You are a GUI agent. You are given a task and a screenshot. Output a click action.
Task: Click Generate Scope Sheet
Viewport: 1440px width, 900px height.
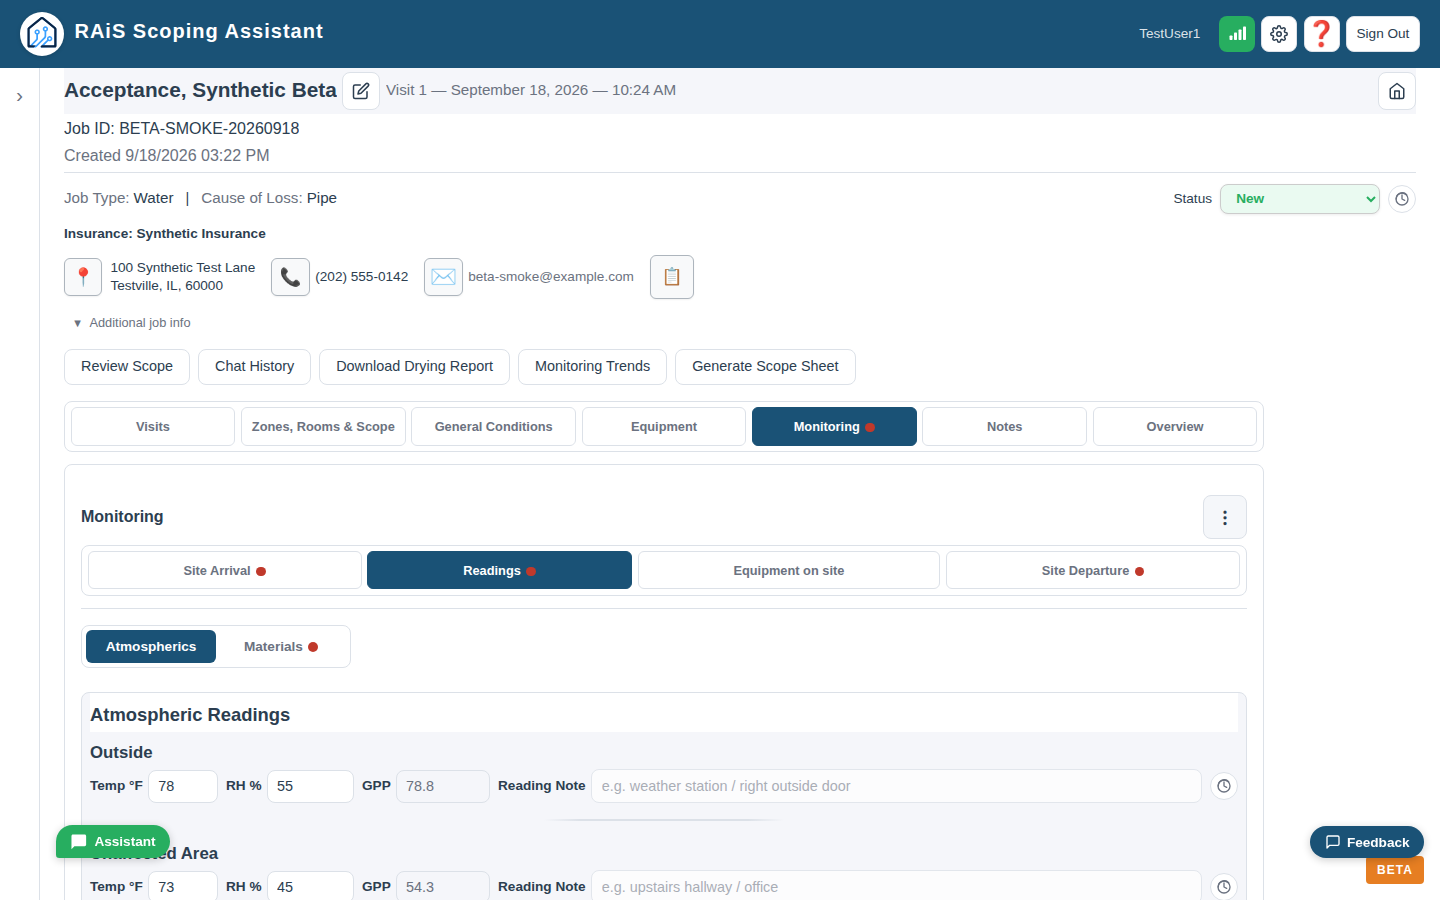click(765, 367)
